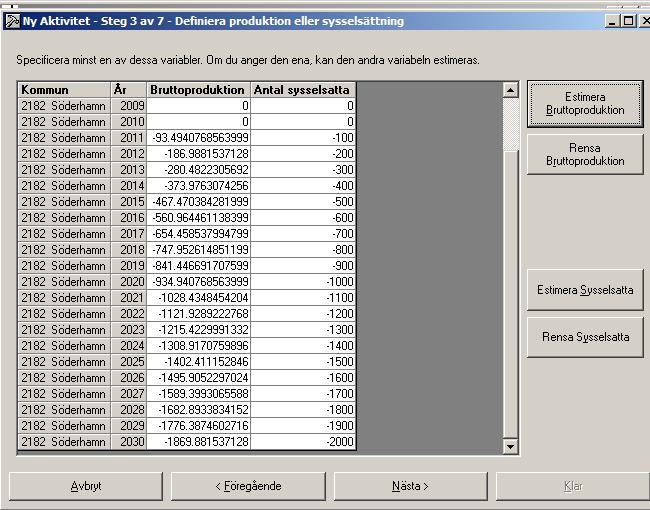Click the -1100 employment cell for 2021

(x=303, y=298)
